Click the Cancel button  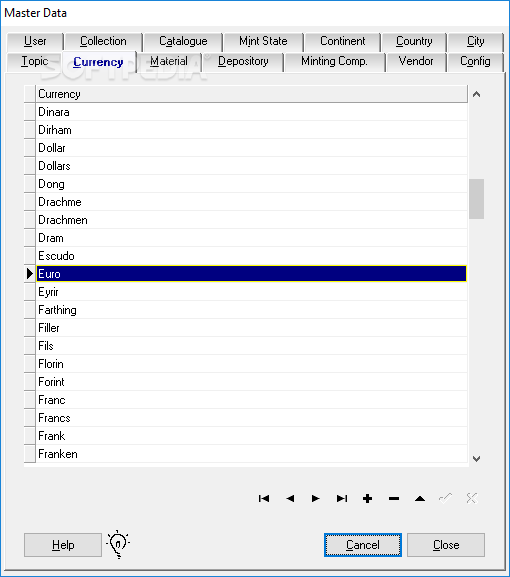(363, 545)
